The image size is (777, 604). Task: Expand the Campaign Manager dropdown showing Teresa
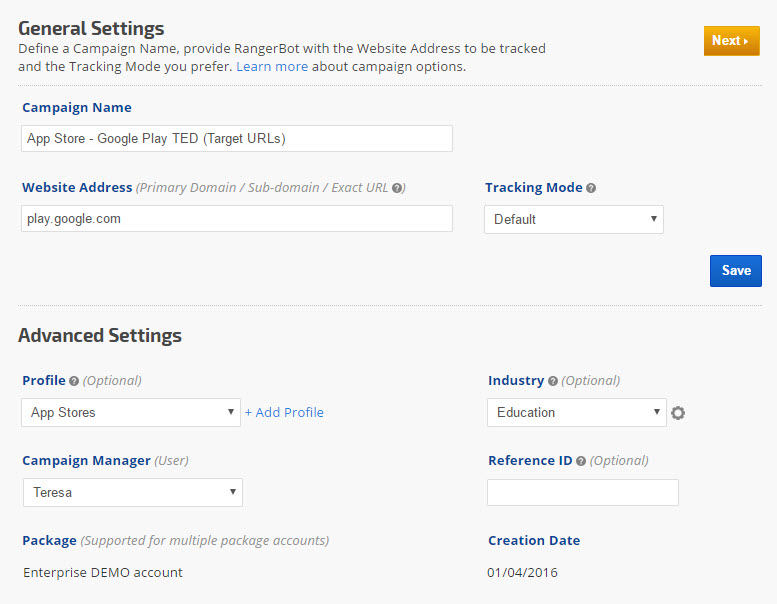point(132,492)
